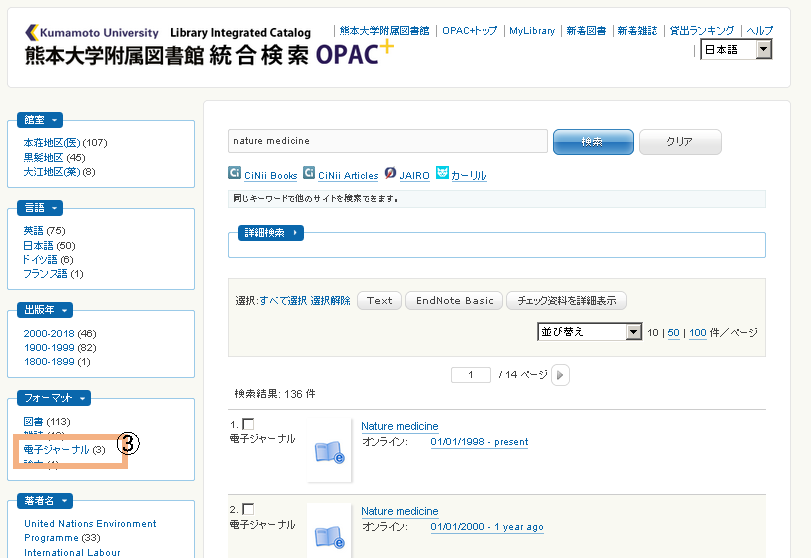
Task: Collapse the 言語 facet panel
Action: click(x=40, y=208)
